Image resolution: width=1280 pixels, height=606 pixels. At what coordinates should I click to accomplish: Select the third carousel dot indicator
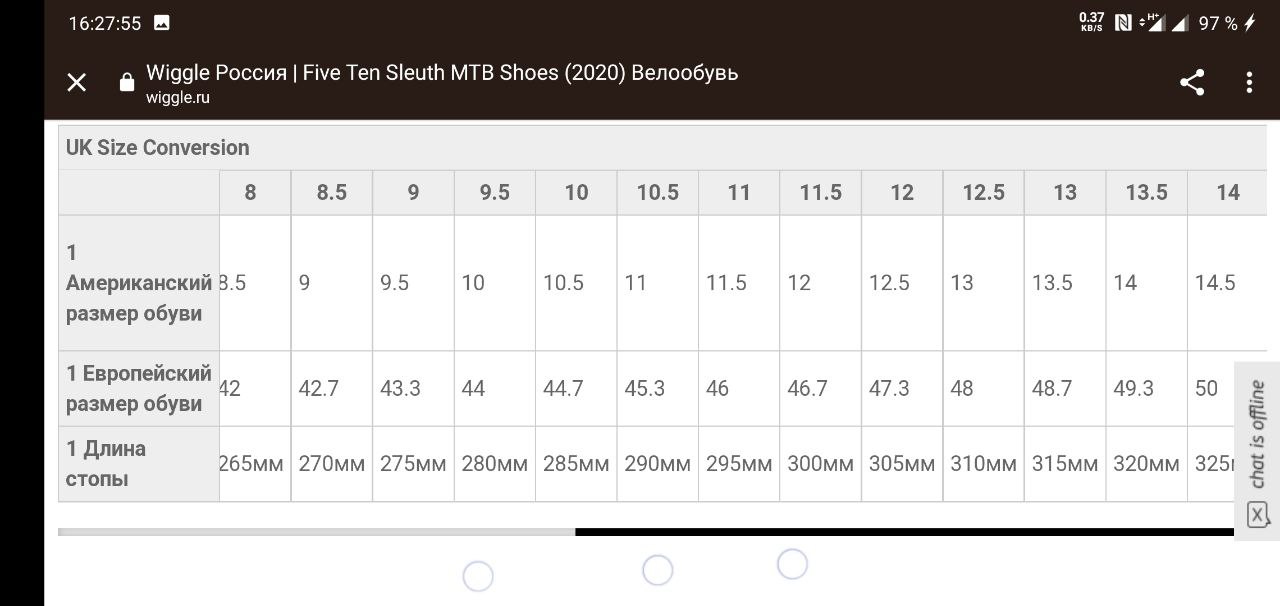(792, 564)
